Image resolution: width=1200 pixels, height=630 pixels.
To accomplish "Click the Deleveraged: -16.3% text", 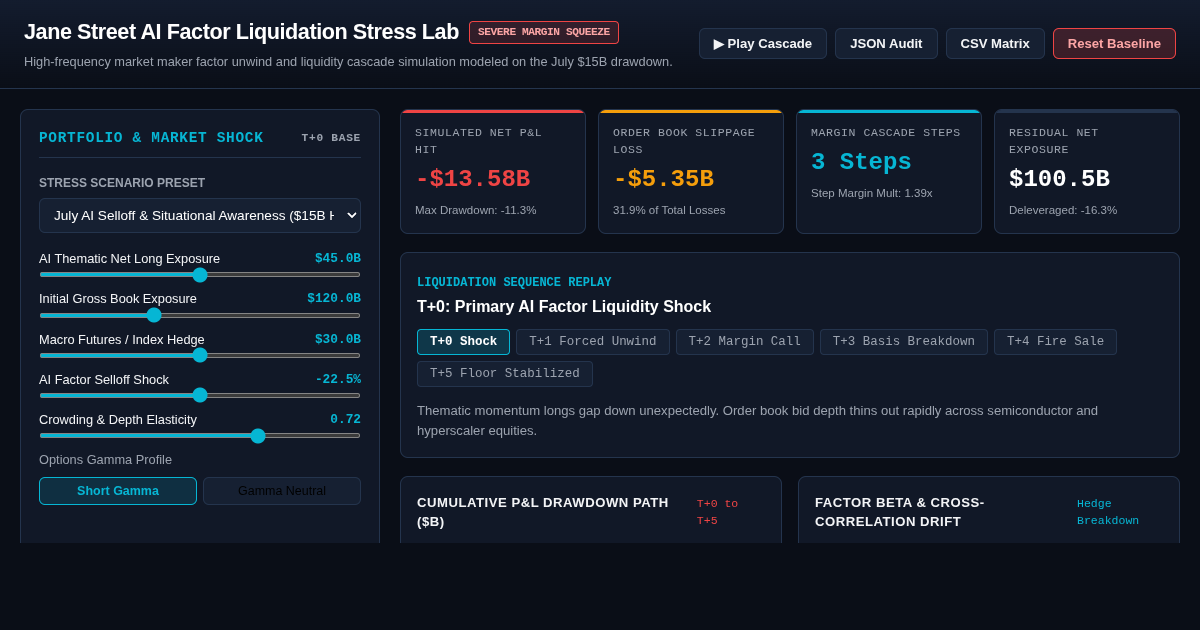I will [1063, 210].
